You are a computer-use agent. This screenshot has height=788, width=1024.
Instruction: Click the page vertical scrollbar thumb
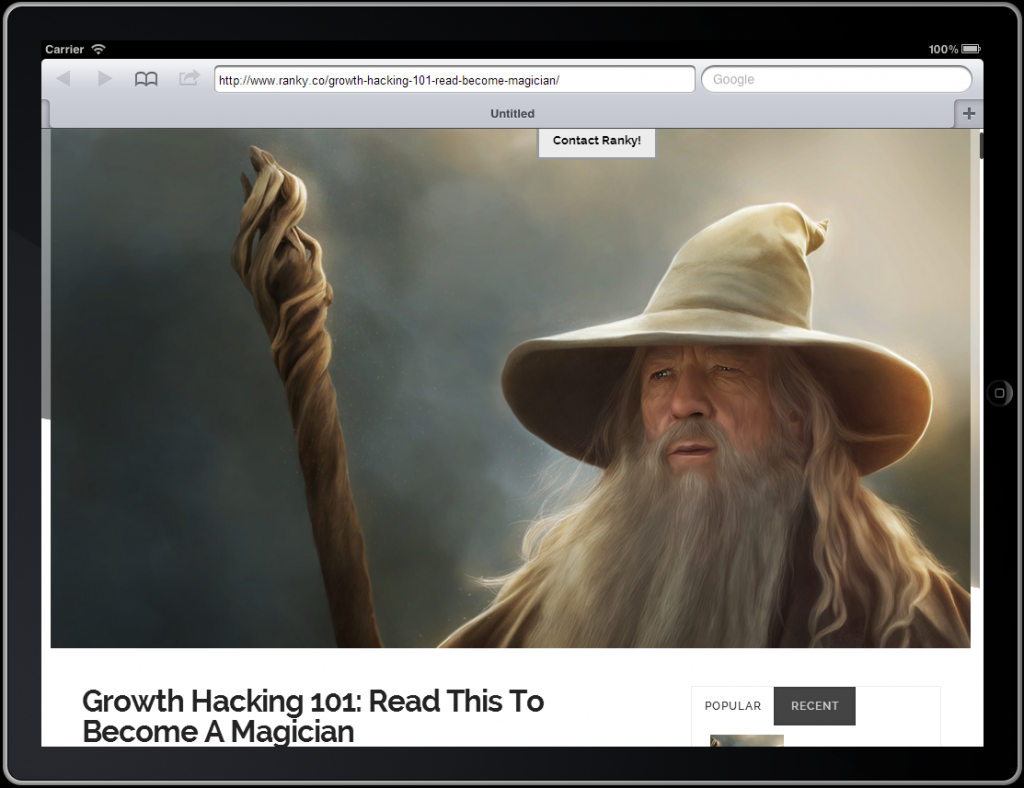(981, 145)
